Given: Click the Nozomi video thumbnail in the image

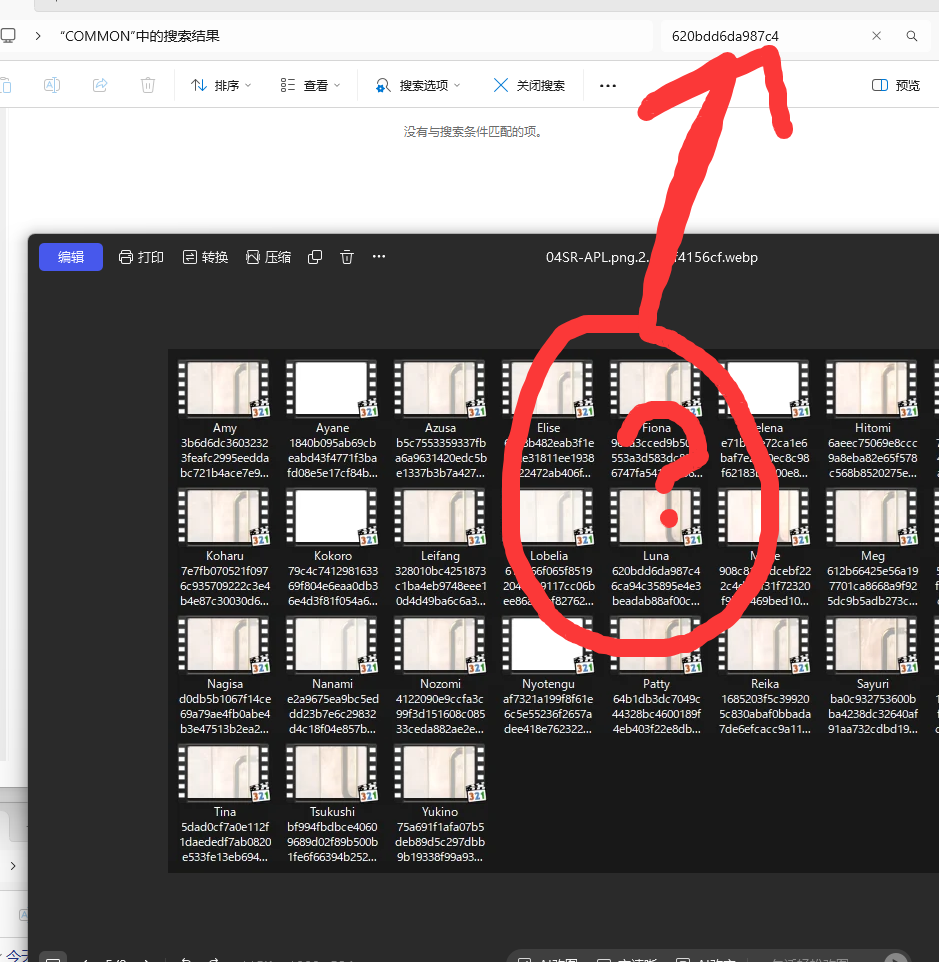Looking at the screenshot, I should [x=440, y=645].
